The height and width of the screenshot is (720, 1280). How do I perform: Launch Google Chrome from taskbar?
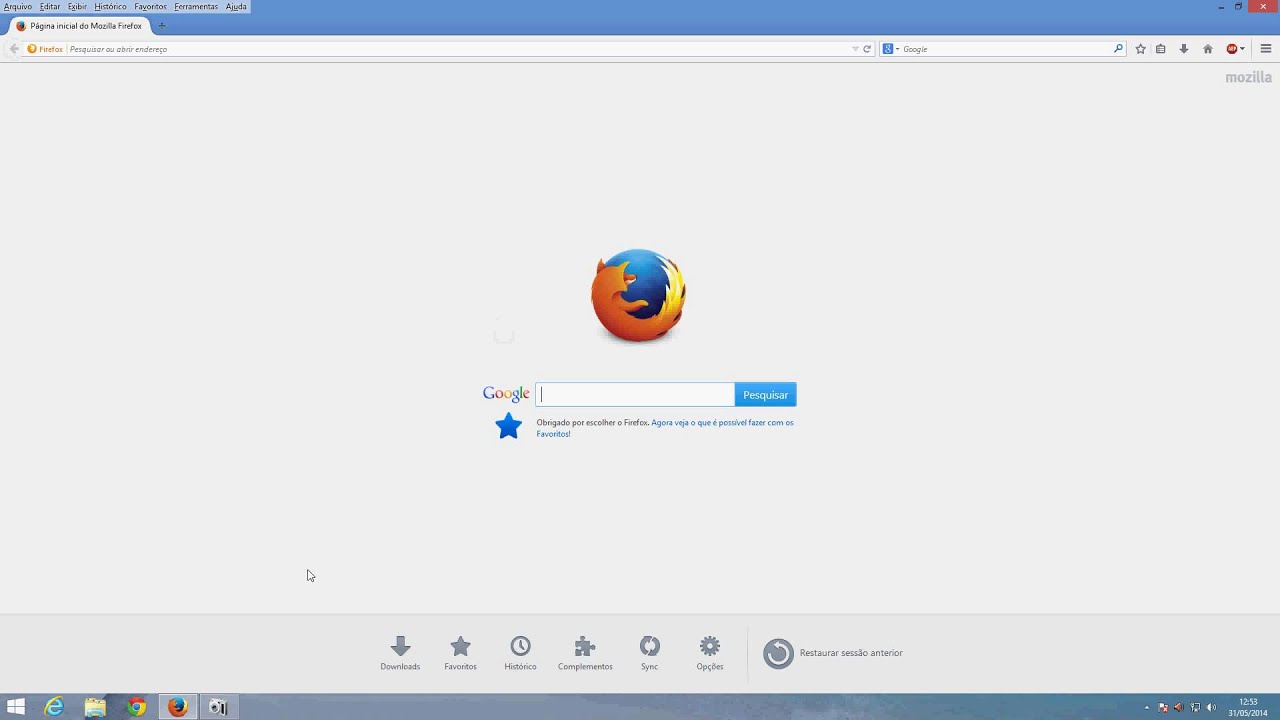point(136,707)
